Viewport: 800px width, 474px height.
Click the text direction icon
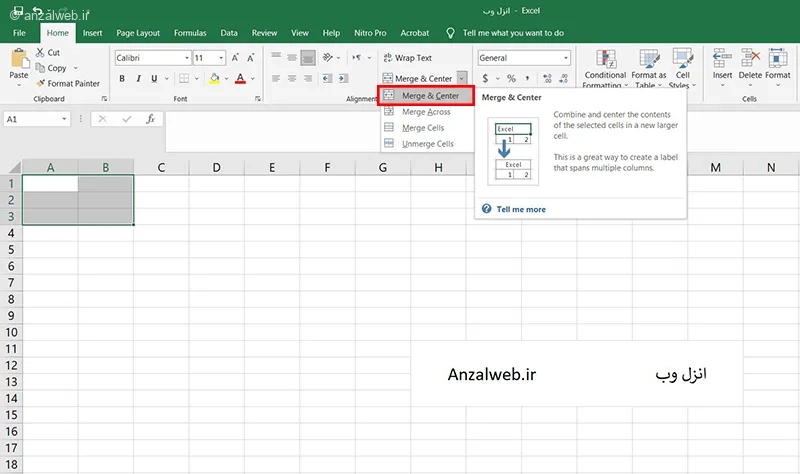357,57
